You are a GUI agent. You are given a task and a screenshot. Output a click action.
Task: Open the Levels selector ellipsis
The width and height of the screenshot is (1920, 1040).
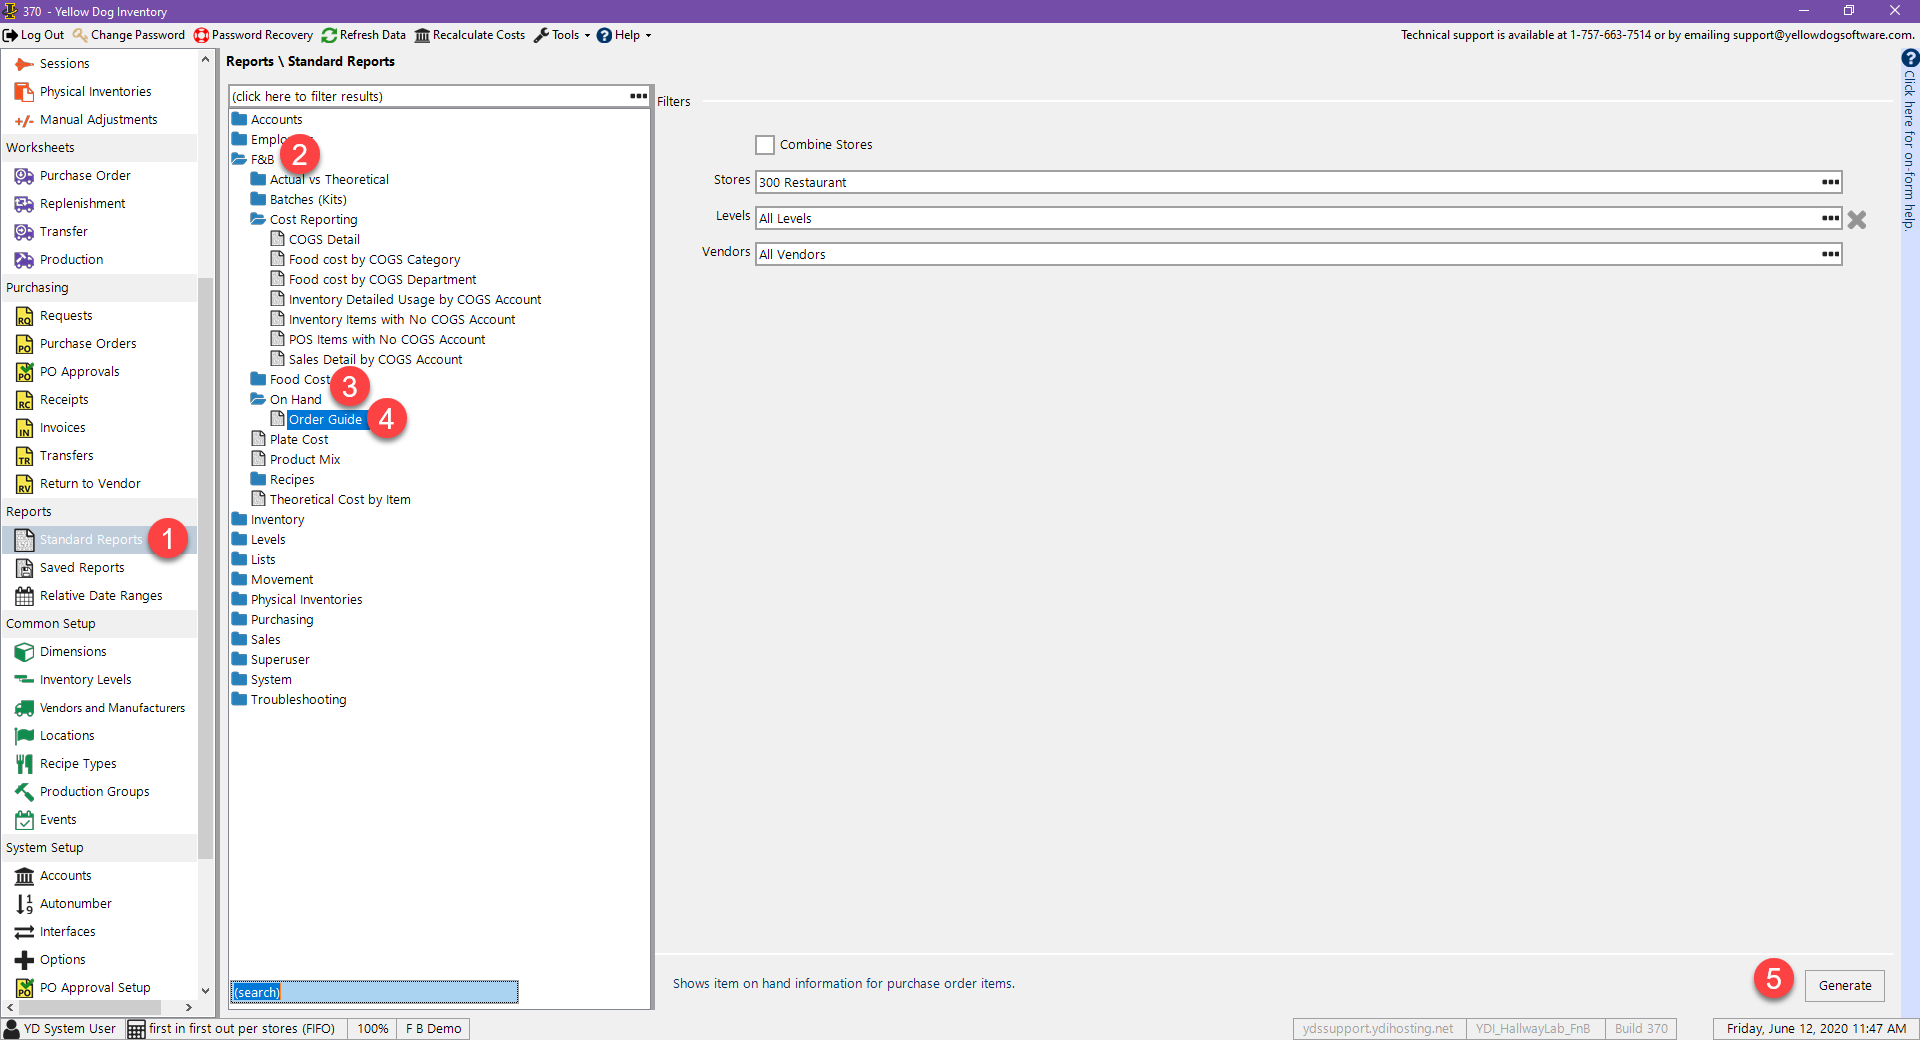pyautogui.click(x=1830, y=218)
